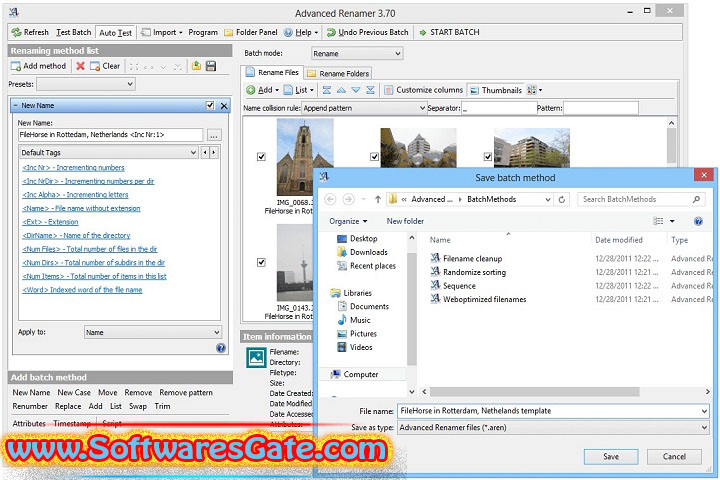Screen dimensions: 720x480
Task: Toggle the Auto Test button
Action: [115, 33]
